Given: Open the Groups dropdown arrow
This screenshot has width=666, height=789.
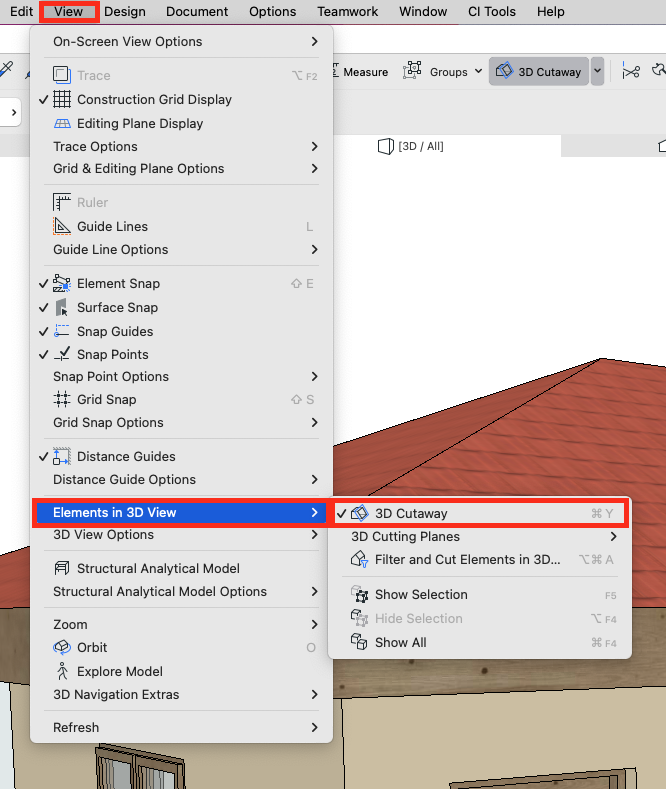Looking at the screenshot, I should tap(478, 71).
